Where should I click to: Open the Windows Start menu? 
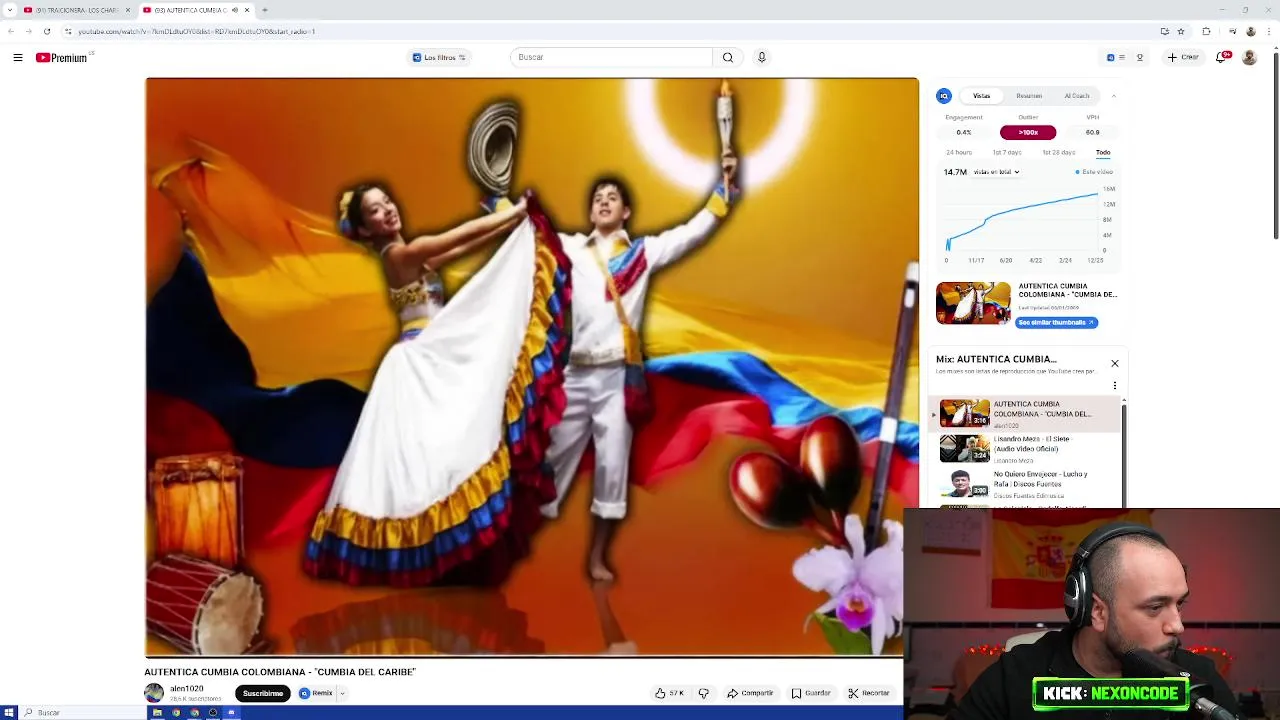tap(9, 712)
